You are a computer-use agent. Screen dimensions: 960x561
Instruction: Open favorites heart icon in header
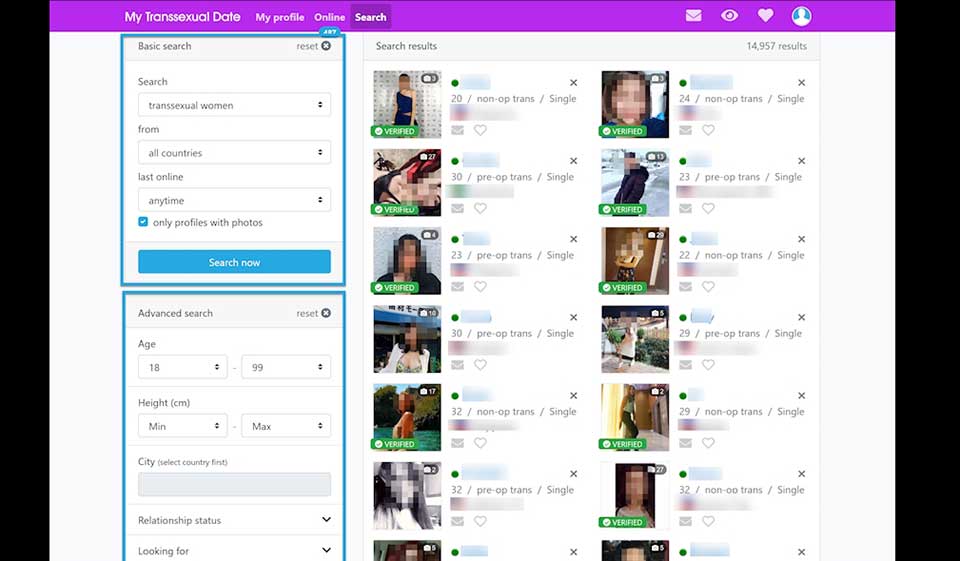click(765, 16)
